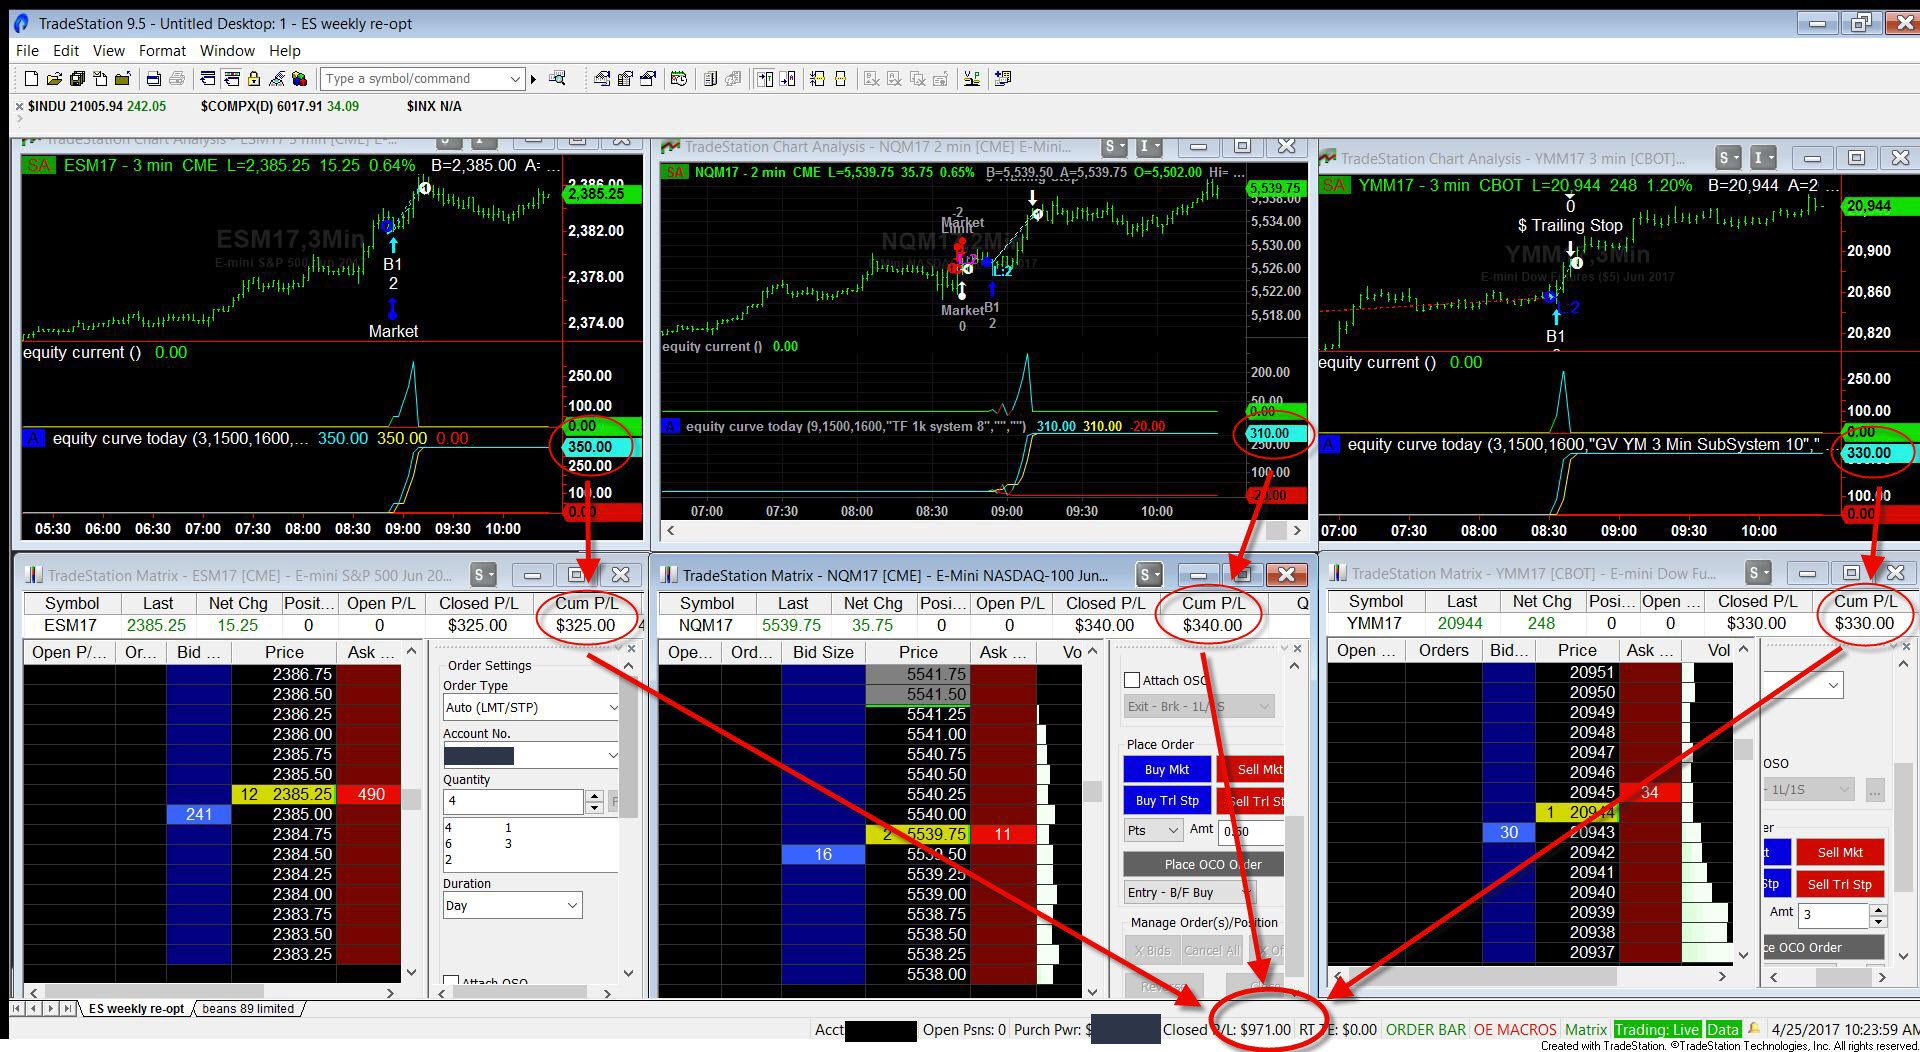Click the padlock icon in main toolbar

[x=254, y=79]
